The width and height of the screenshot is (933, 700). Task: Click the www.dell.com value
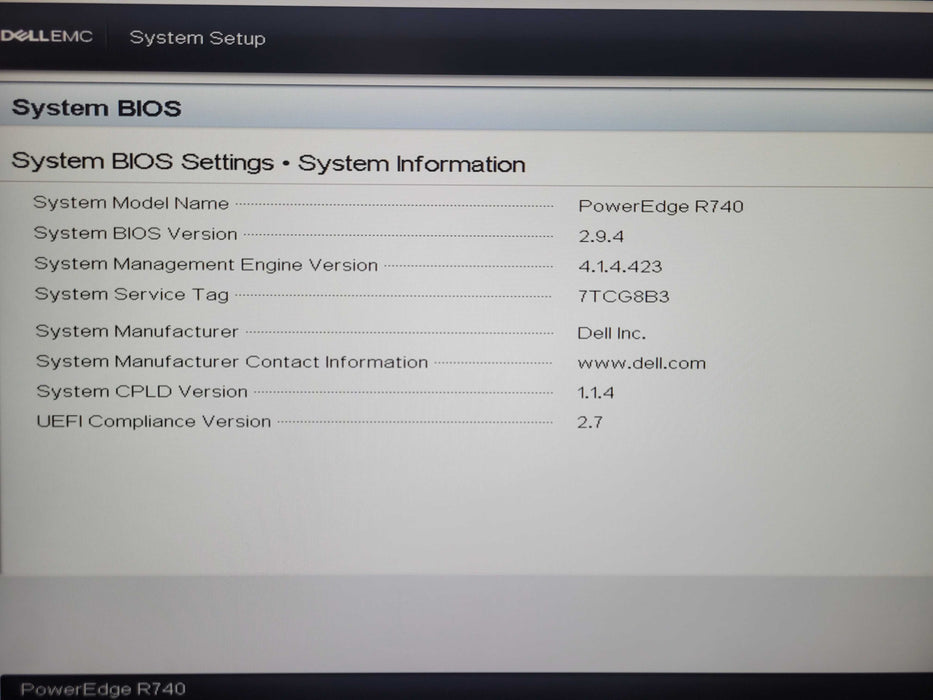[641, 362]
